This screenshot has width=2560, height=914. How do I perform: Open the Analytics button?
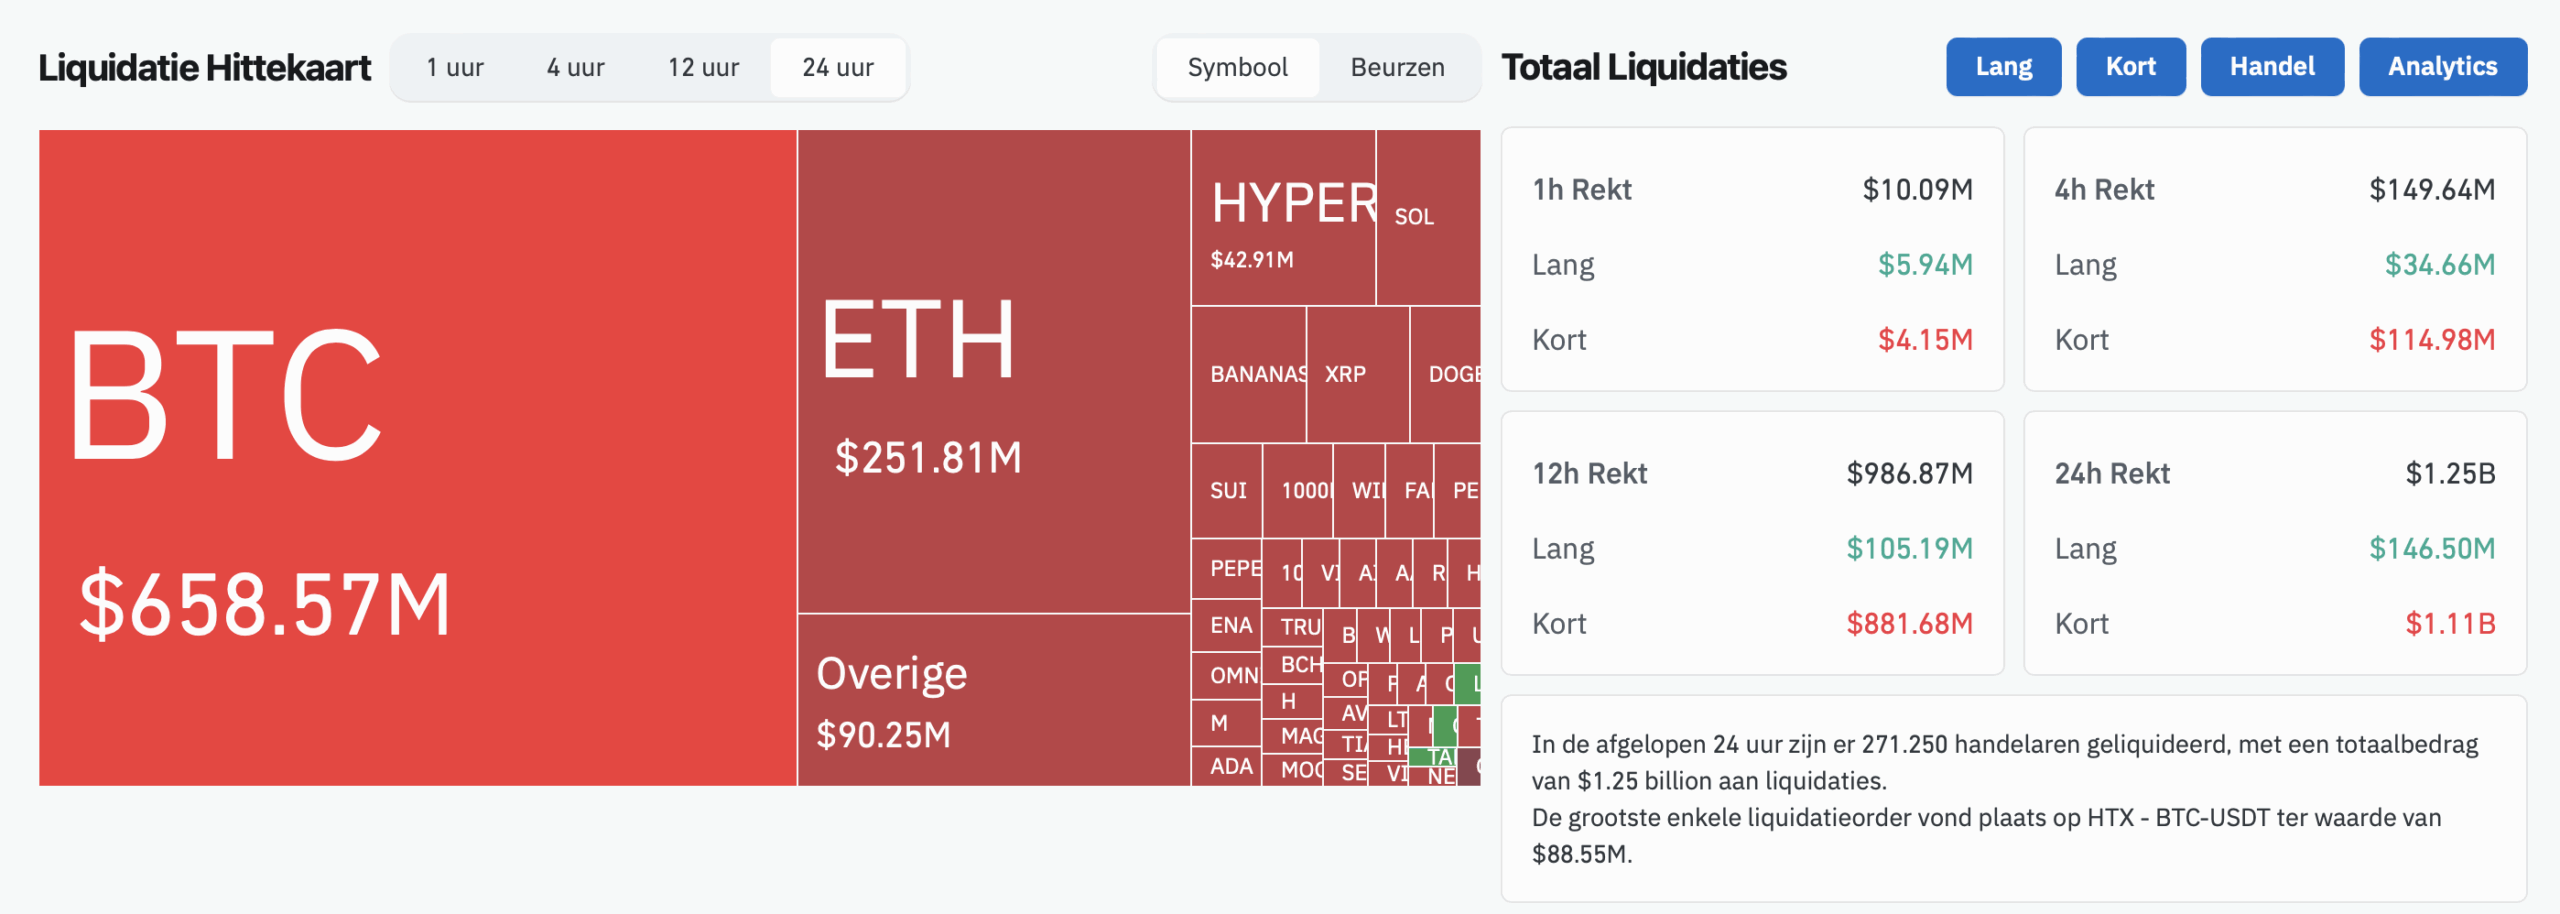(2443, 67)
